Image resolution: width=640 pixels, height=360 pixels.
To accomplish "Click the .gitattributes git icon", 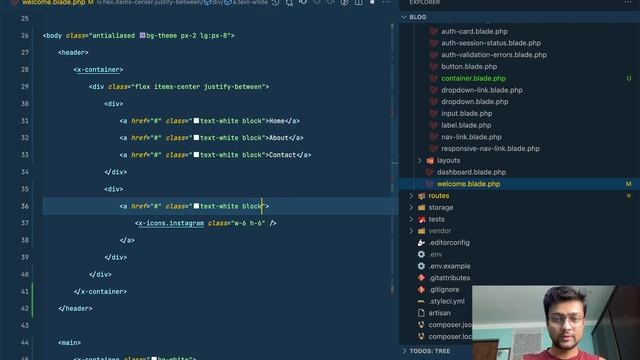I will (x=422, y=278).
